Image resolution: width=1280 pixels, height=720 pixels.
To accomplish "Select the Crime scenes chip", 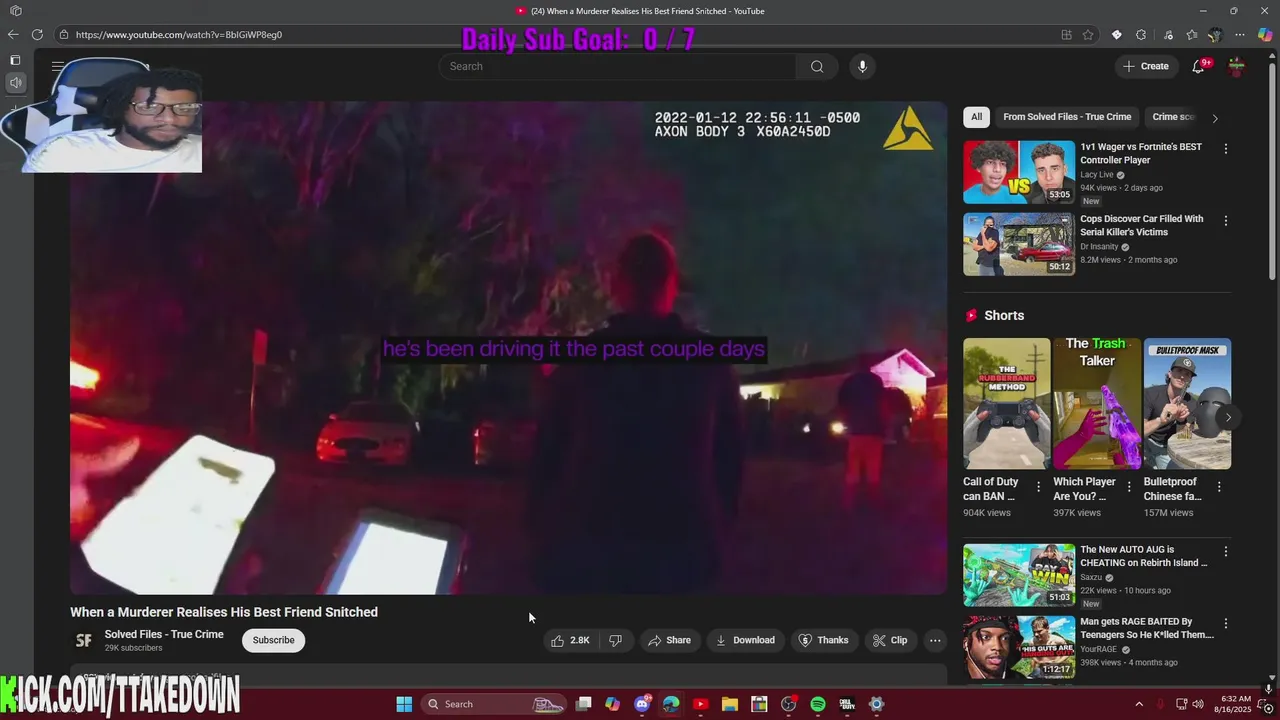I will point(1174,117).
